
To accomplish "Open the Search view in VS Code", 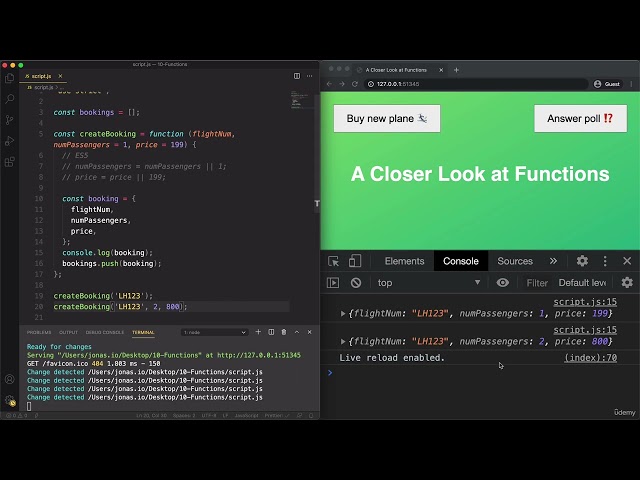I will click(x=9, y=98).
